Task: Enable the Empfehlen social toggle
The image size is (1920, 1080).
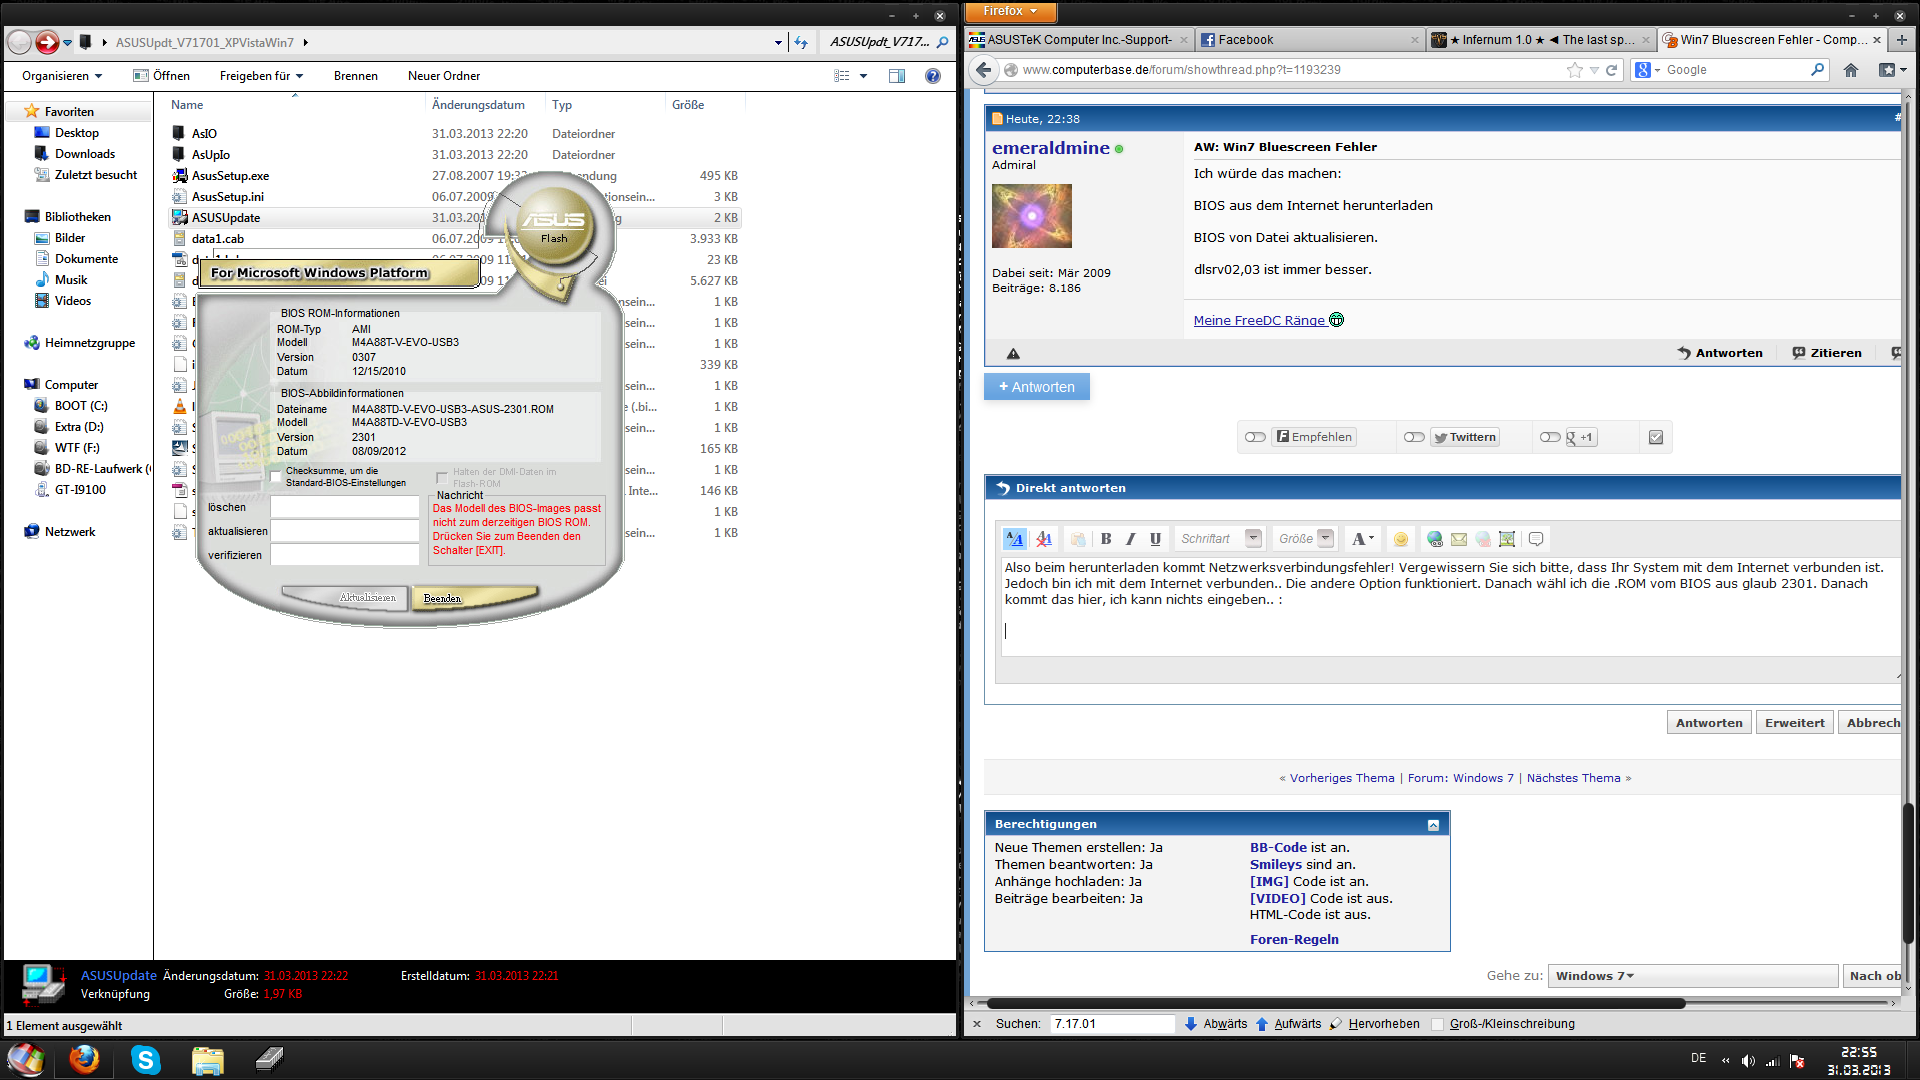Action: click(1255, 437)
